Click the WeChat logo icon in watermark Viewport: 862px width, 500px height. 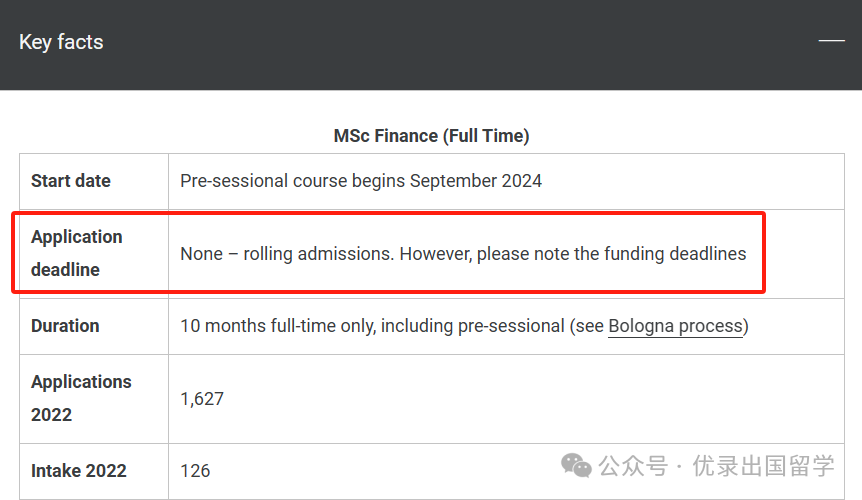(x=576, y=466)
